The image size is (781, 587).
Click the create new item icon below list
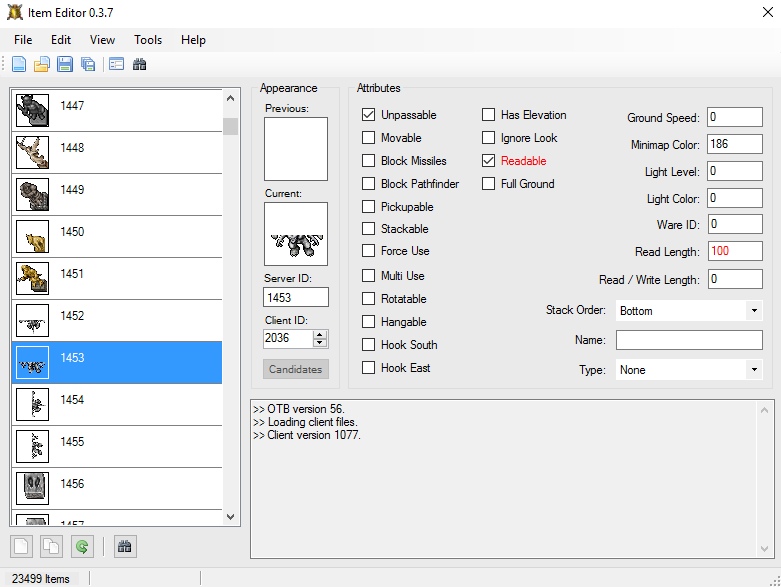(21, 547)
